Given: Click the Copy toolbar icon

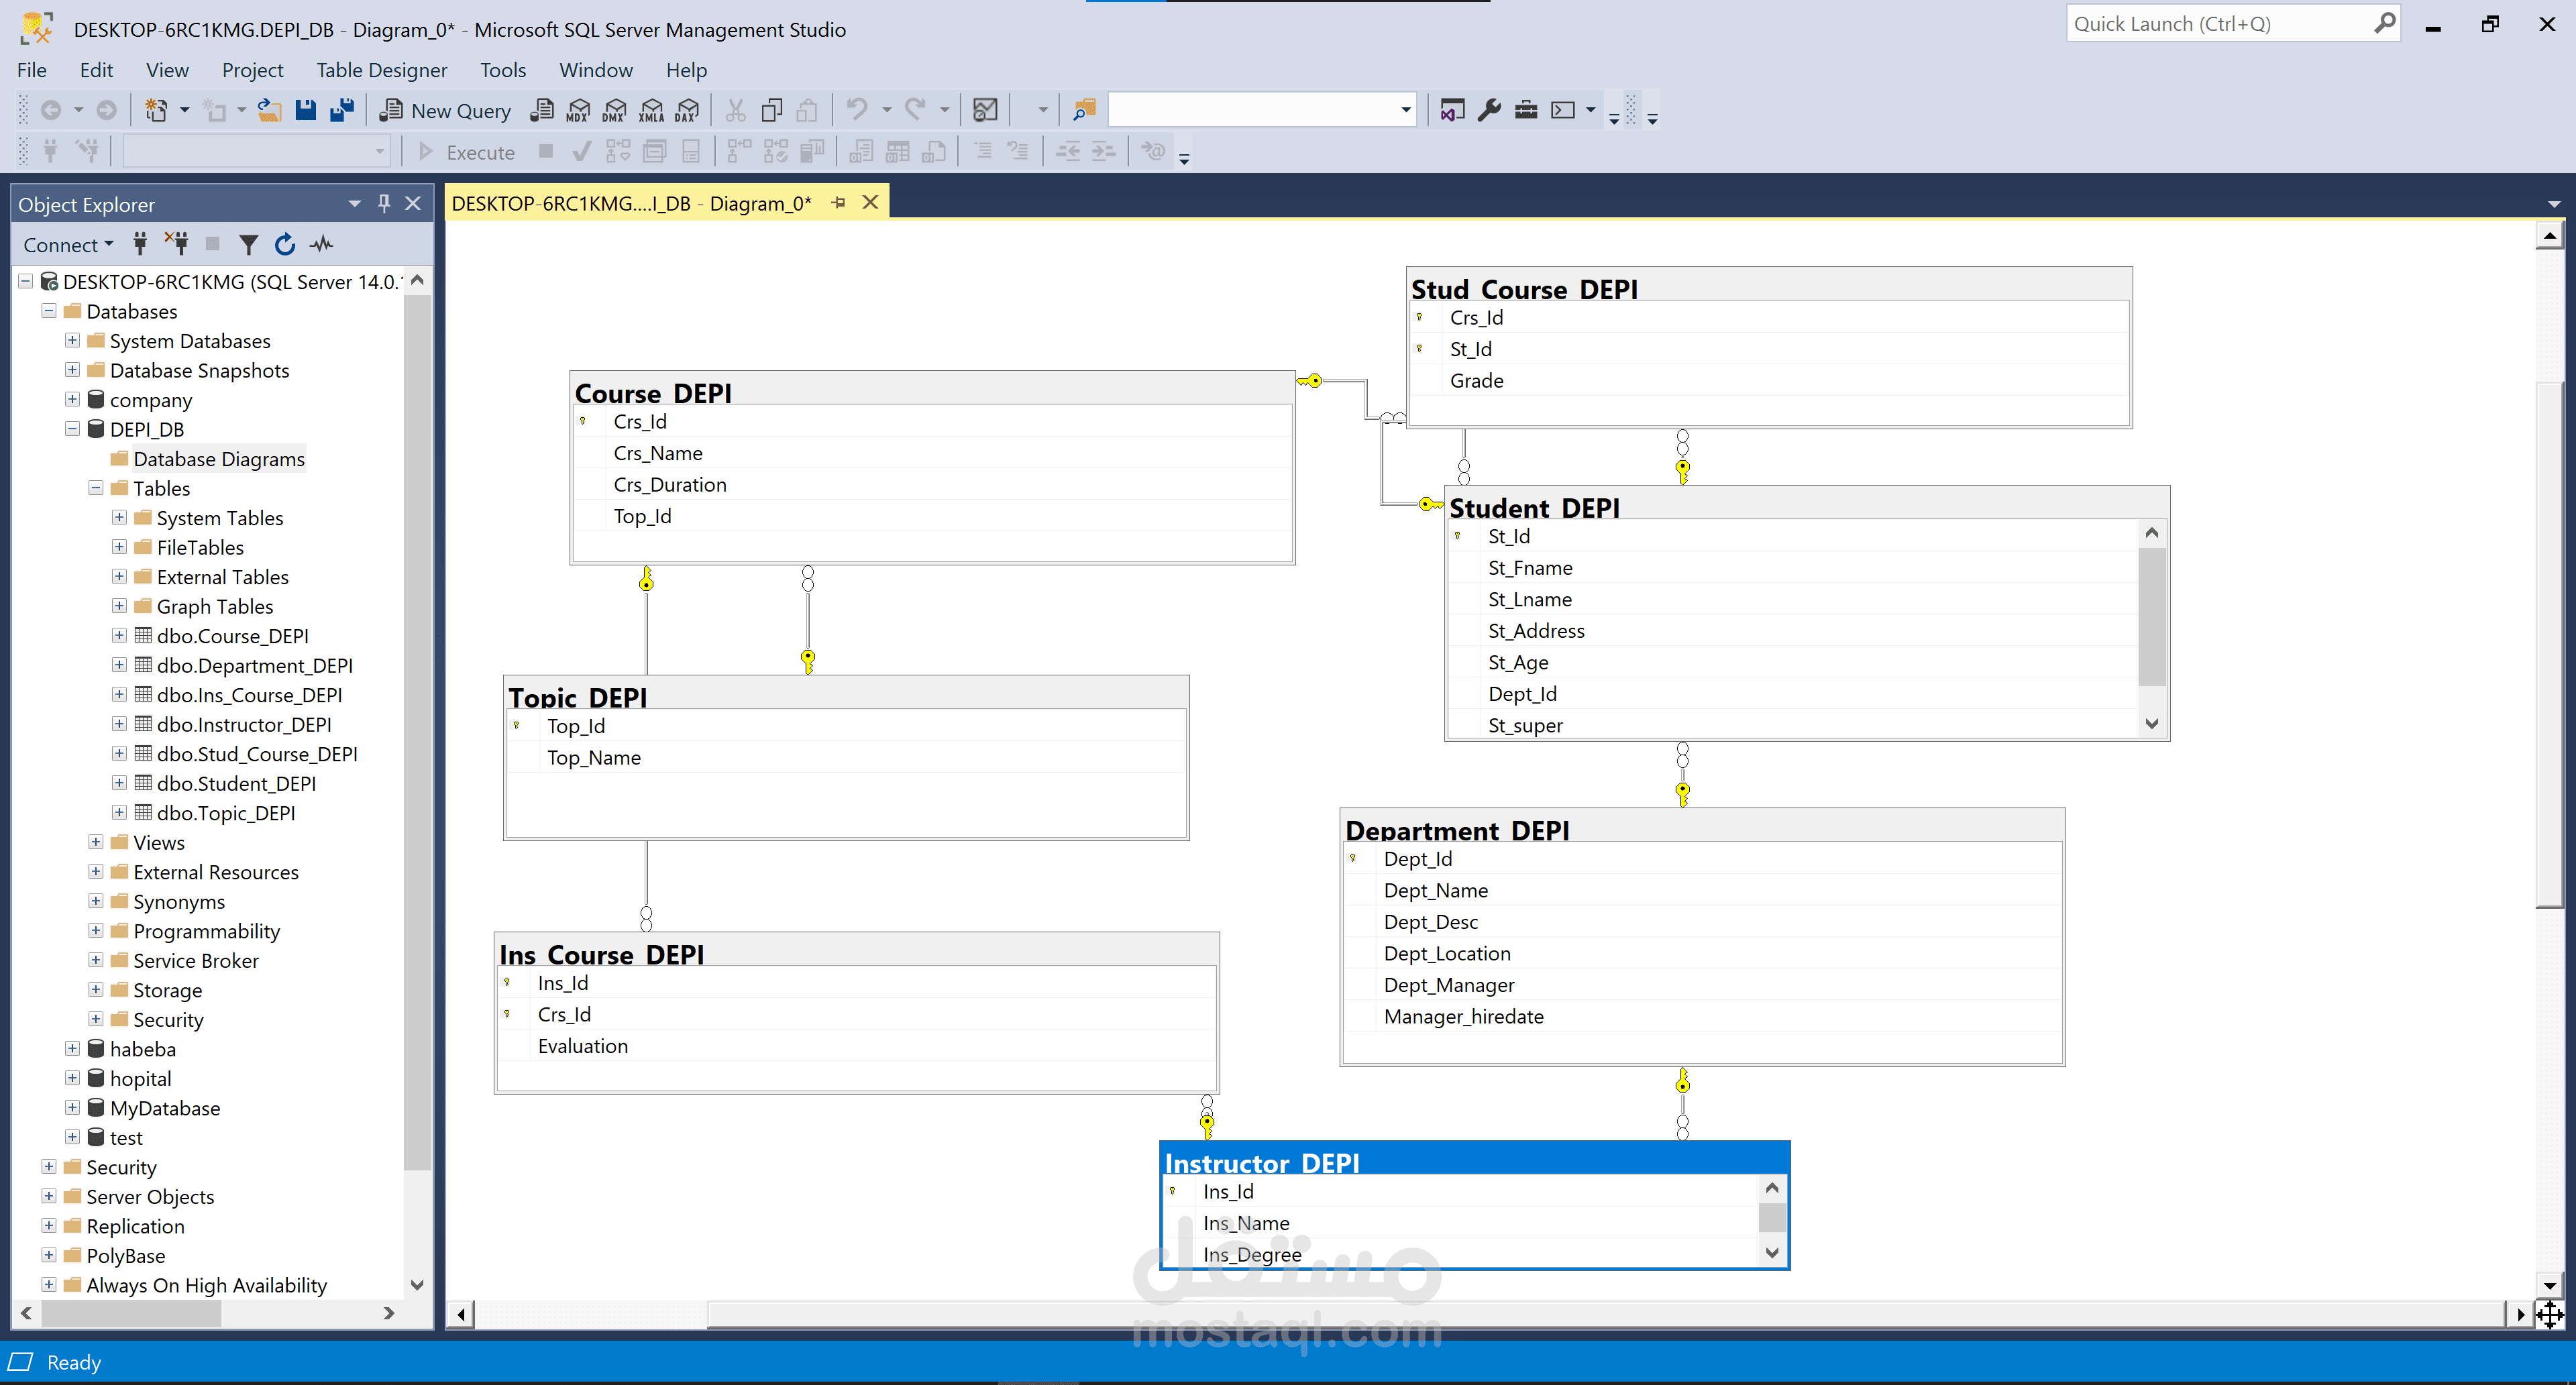Looking at the screenshot, I should click(771, 110).
